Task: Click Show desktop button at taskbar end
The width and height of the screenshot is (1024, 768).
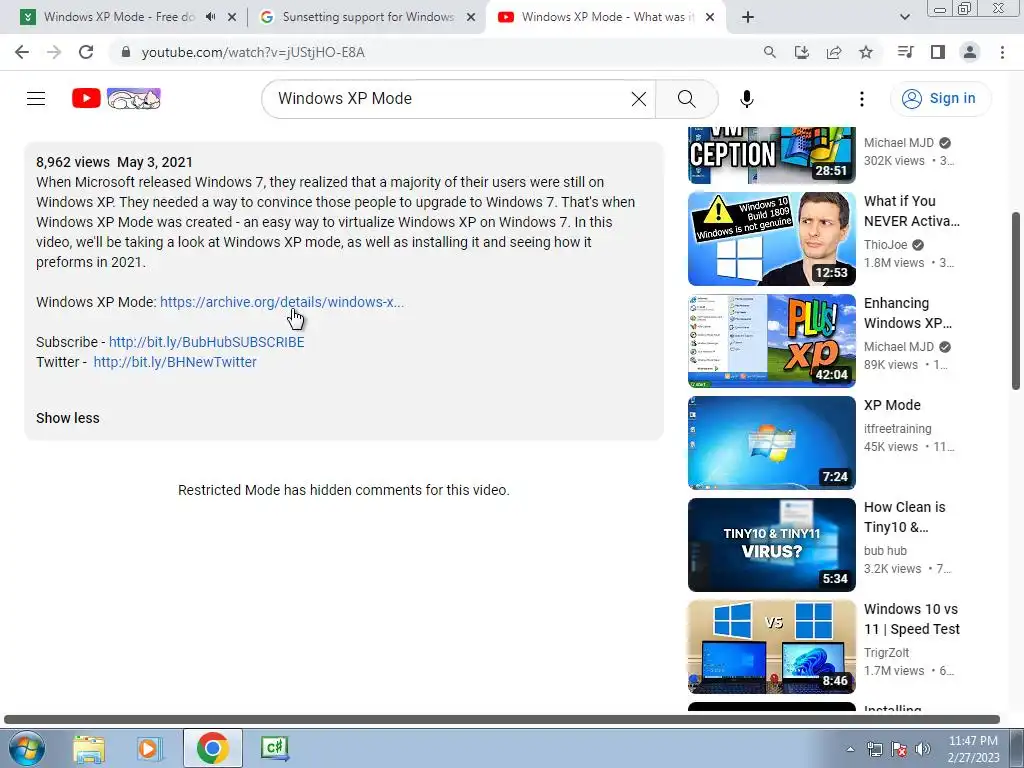Action: (x=1017, y=748)
